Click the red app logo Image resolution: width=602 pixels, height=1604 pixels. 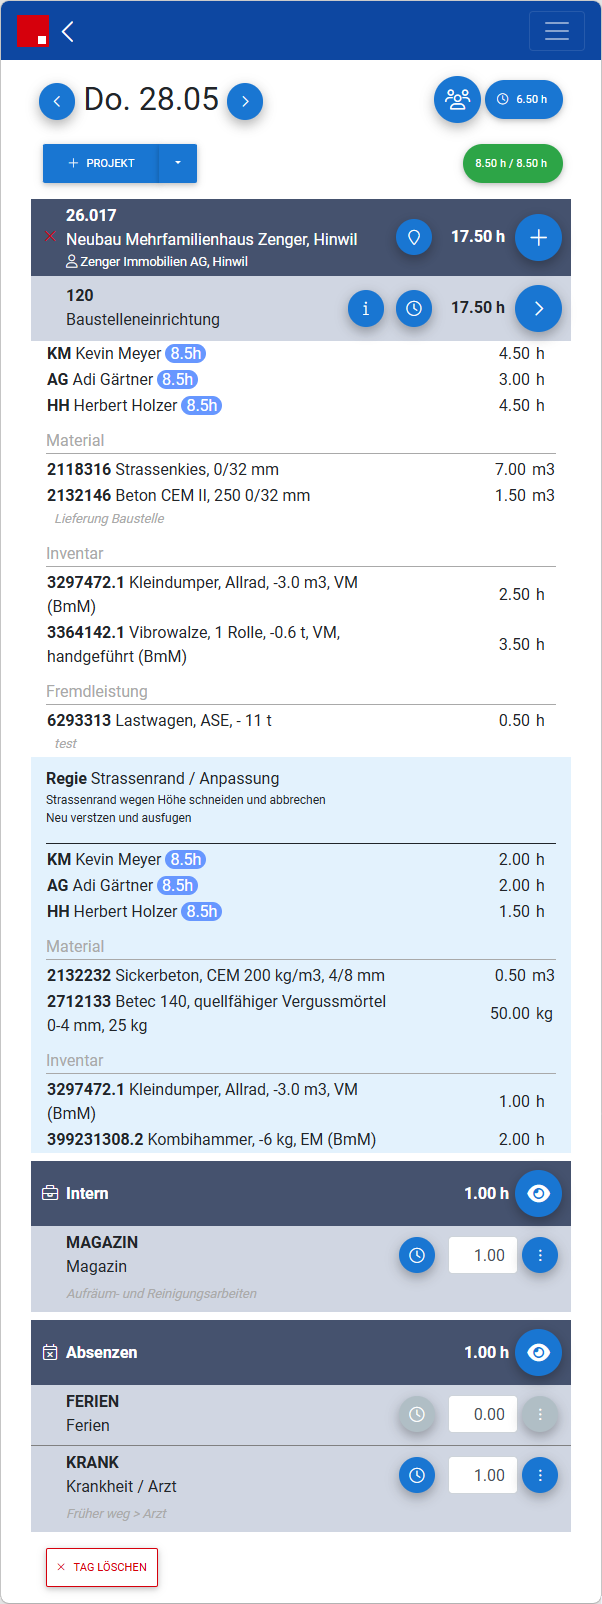[x=34, y=32]
